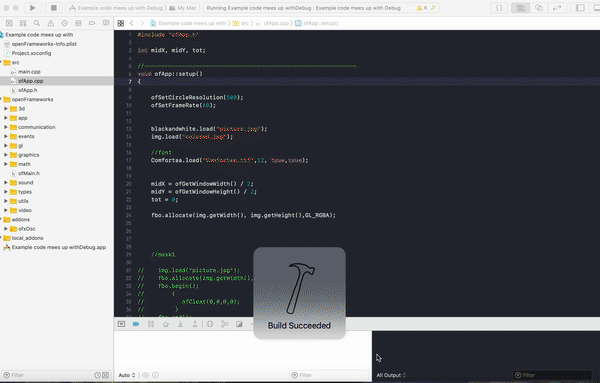Expand the gl folder

pyautogui.click(x=6, y=146)
